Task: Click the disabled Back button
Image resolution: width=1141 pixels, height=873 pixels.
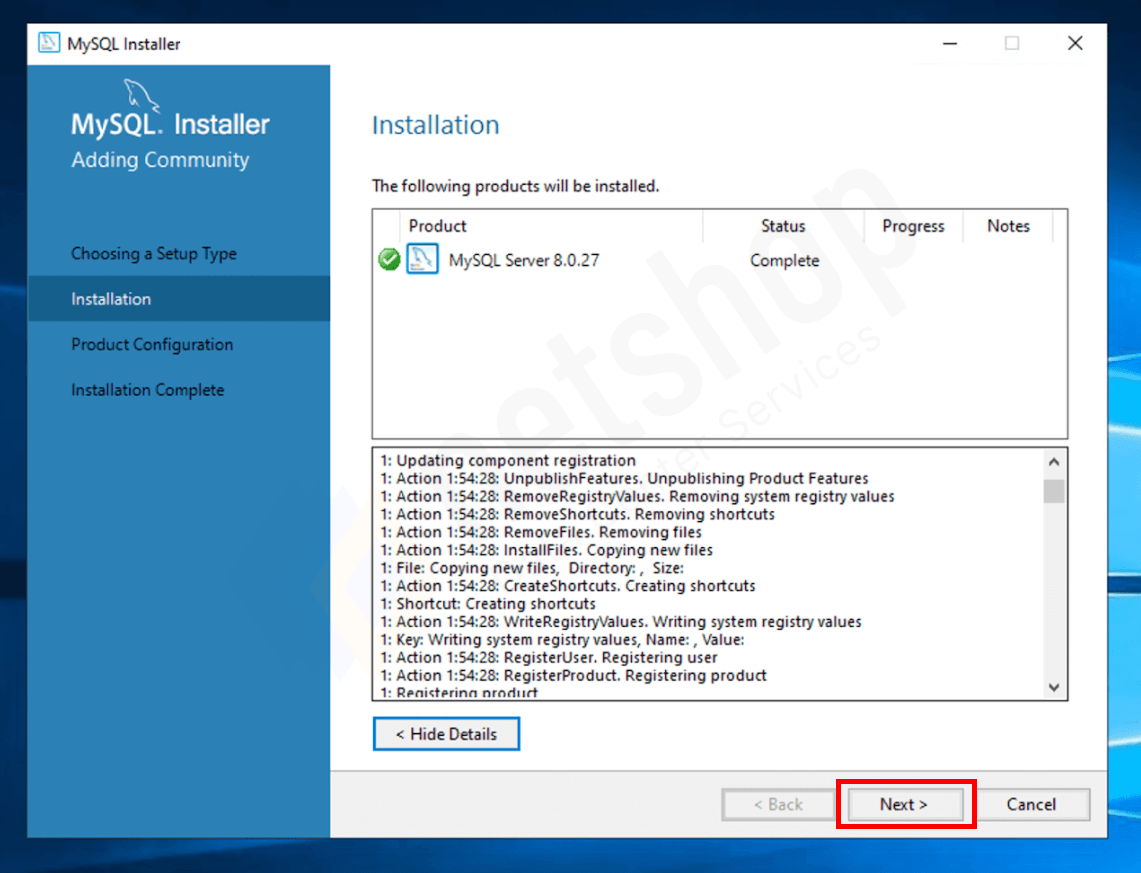Action: pos(778,804)
